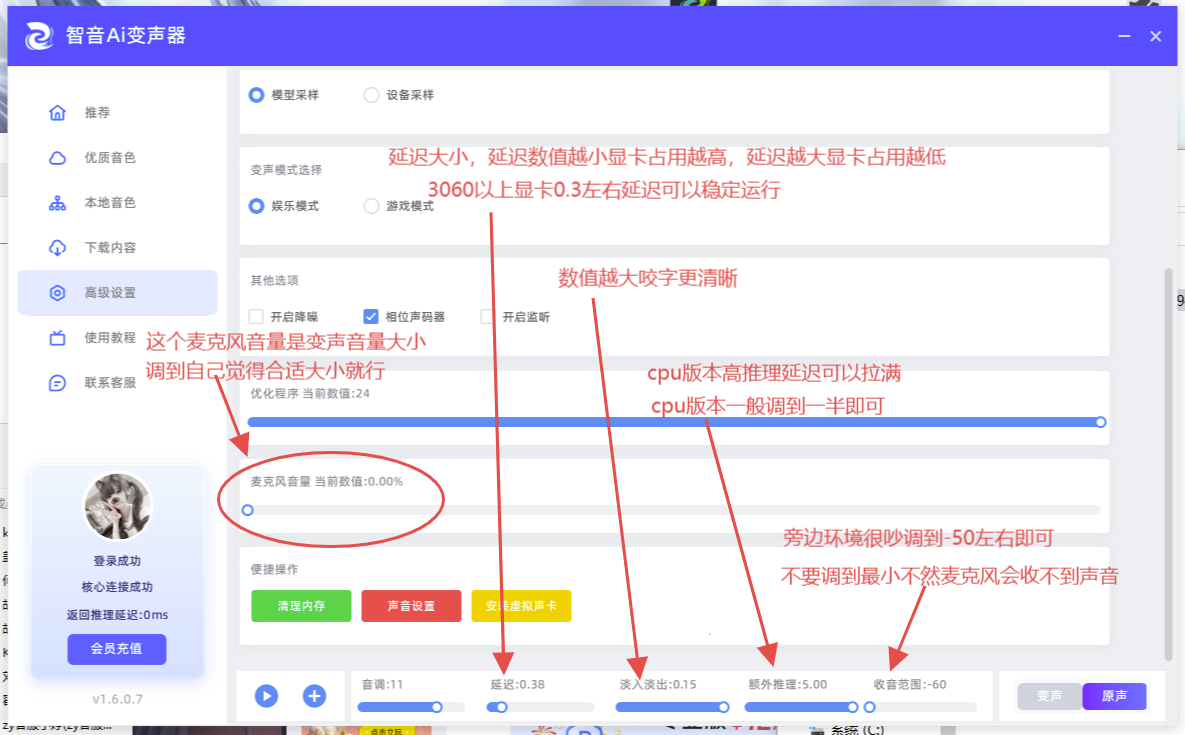
Task: Choose 娱乐模式 voice mode
Action: (x=256, y=206)
